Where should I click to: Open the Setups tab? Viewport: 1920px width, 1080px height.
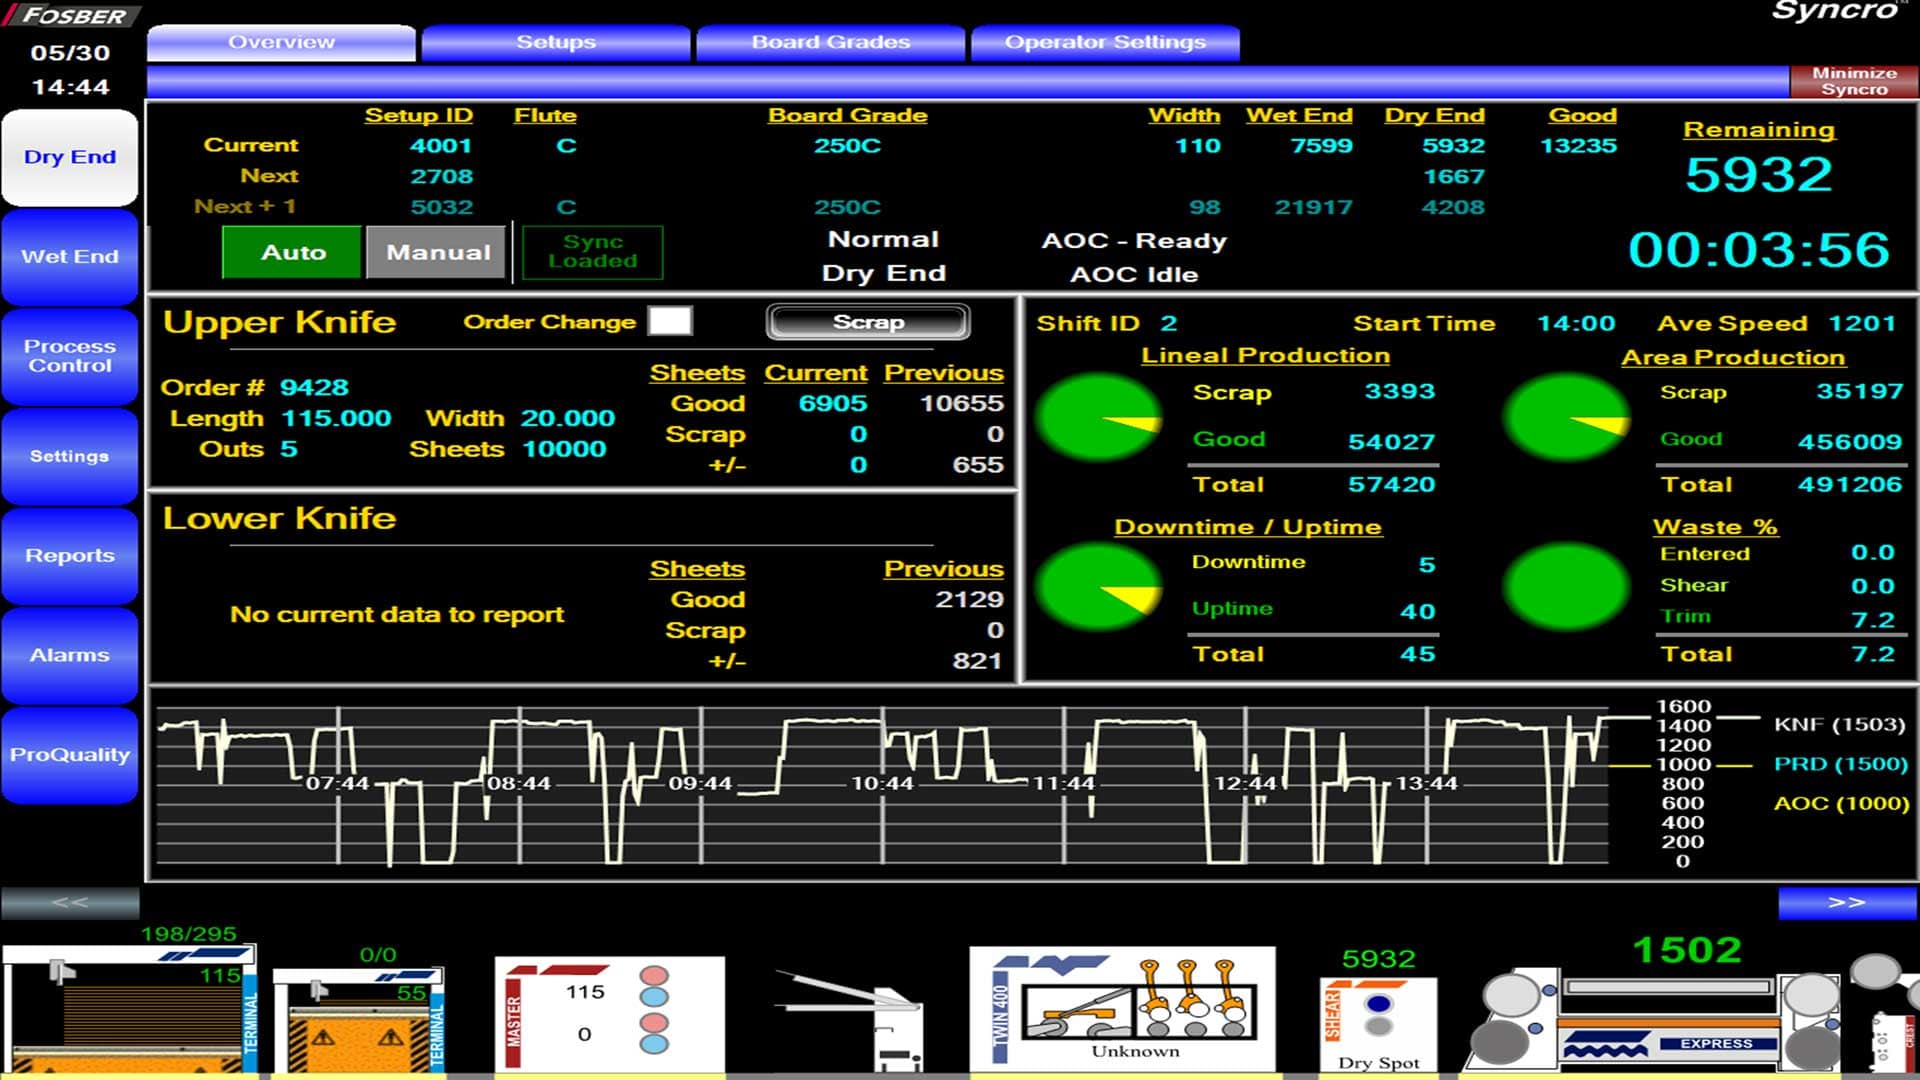click(x=556, y=43)
